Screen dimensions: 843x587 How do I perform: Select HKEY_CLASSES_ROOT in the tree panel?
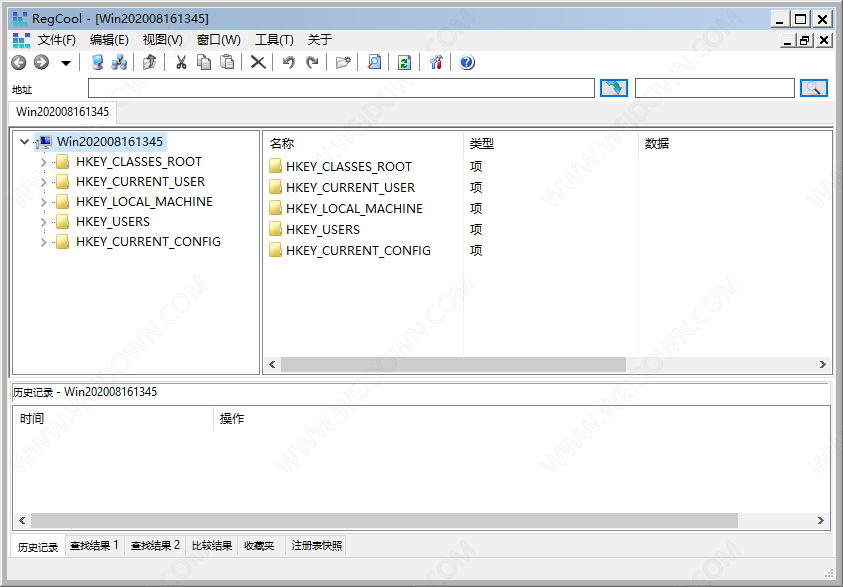139,162
